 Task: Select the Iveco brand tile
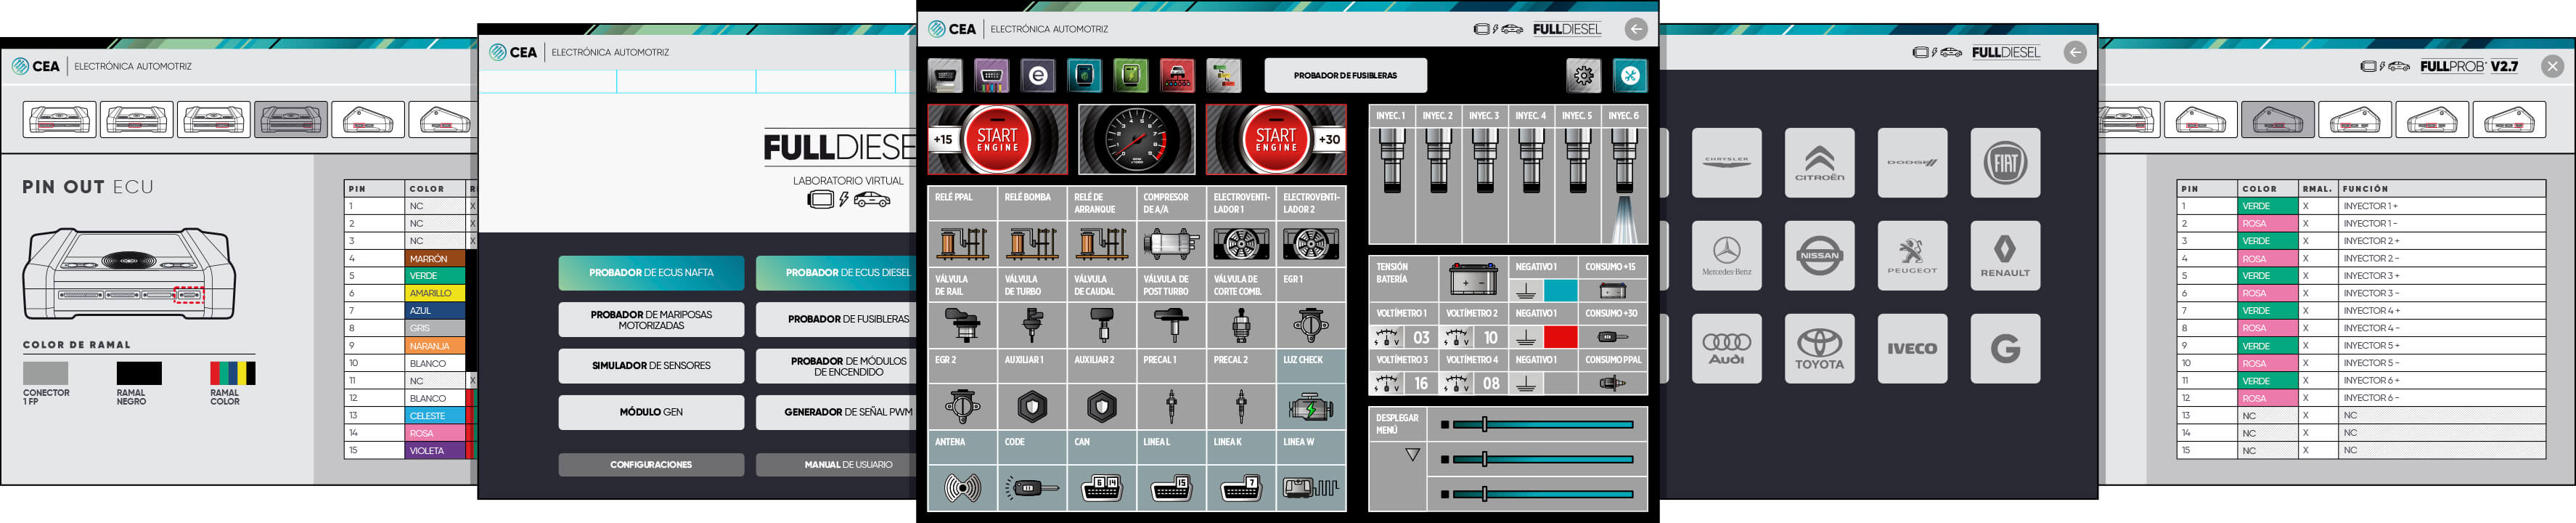point(1912,349)
